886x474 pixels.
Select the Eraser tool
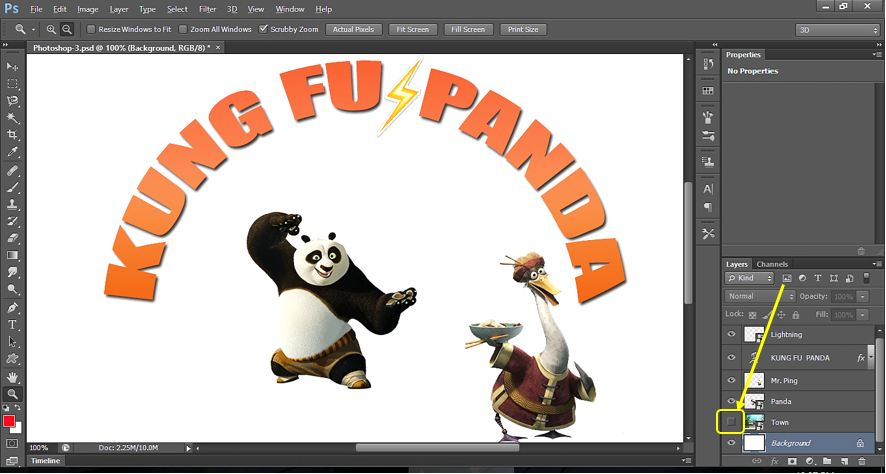12,238
